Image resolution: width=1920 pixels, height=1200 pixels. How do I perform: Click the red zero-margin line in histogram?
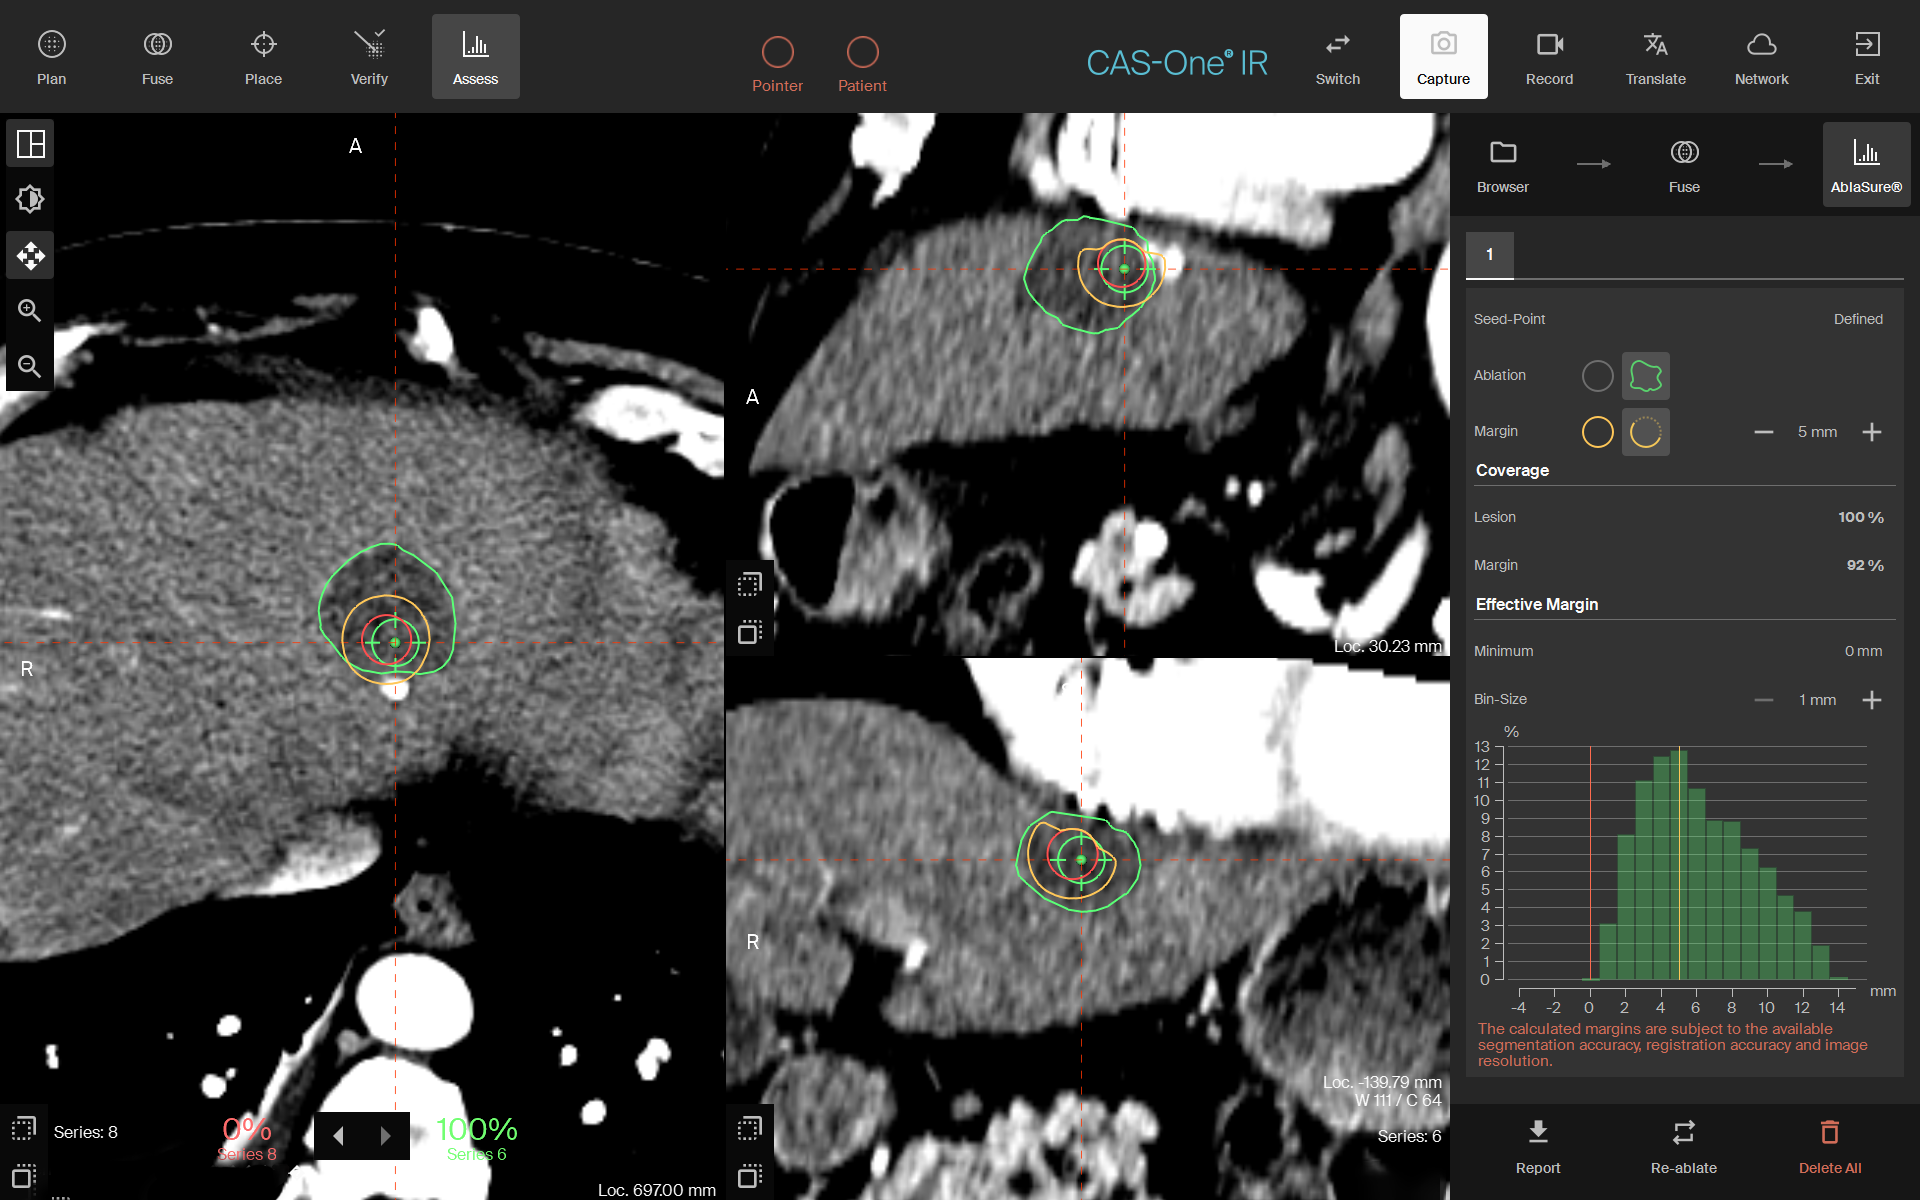[1590, 863]
